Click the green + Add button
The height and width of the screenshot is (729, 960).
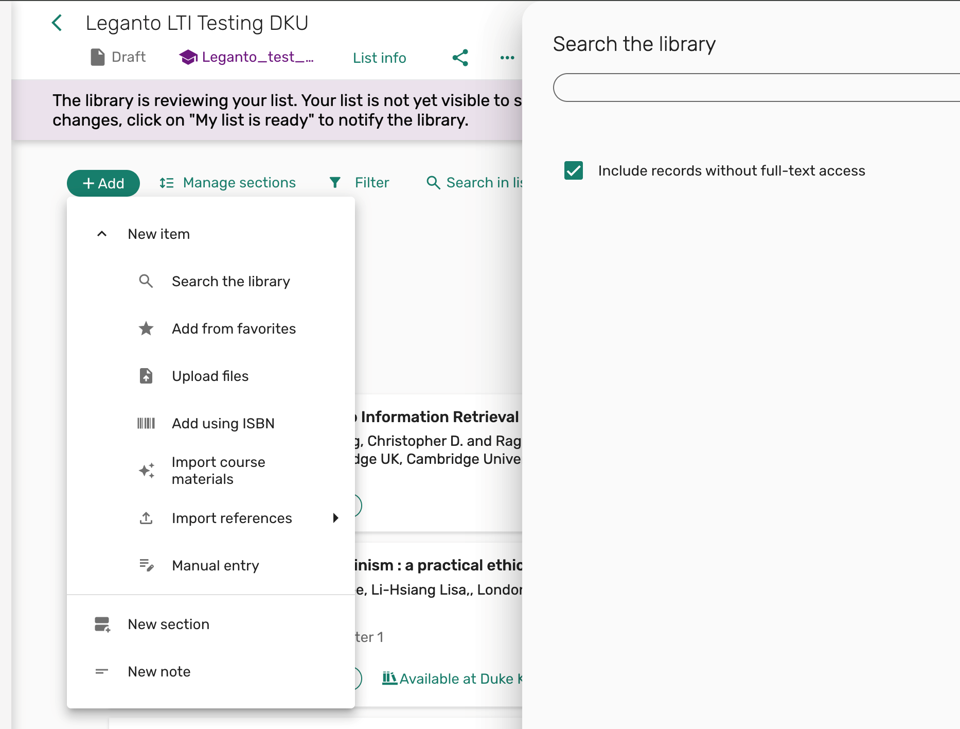(103, 183)
